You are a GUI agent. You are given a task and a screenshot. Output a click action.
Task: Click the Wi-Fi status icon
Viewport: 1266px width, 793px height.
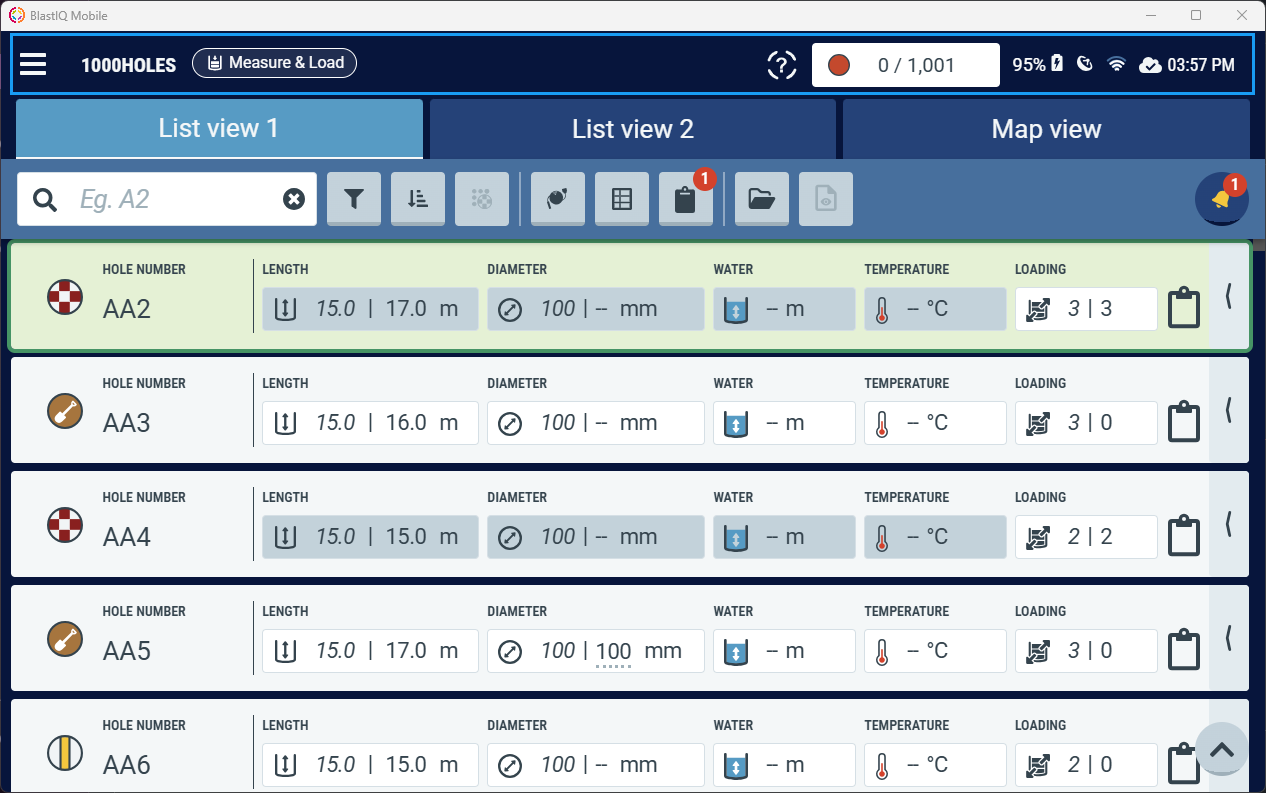tap(1116, 65)
